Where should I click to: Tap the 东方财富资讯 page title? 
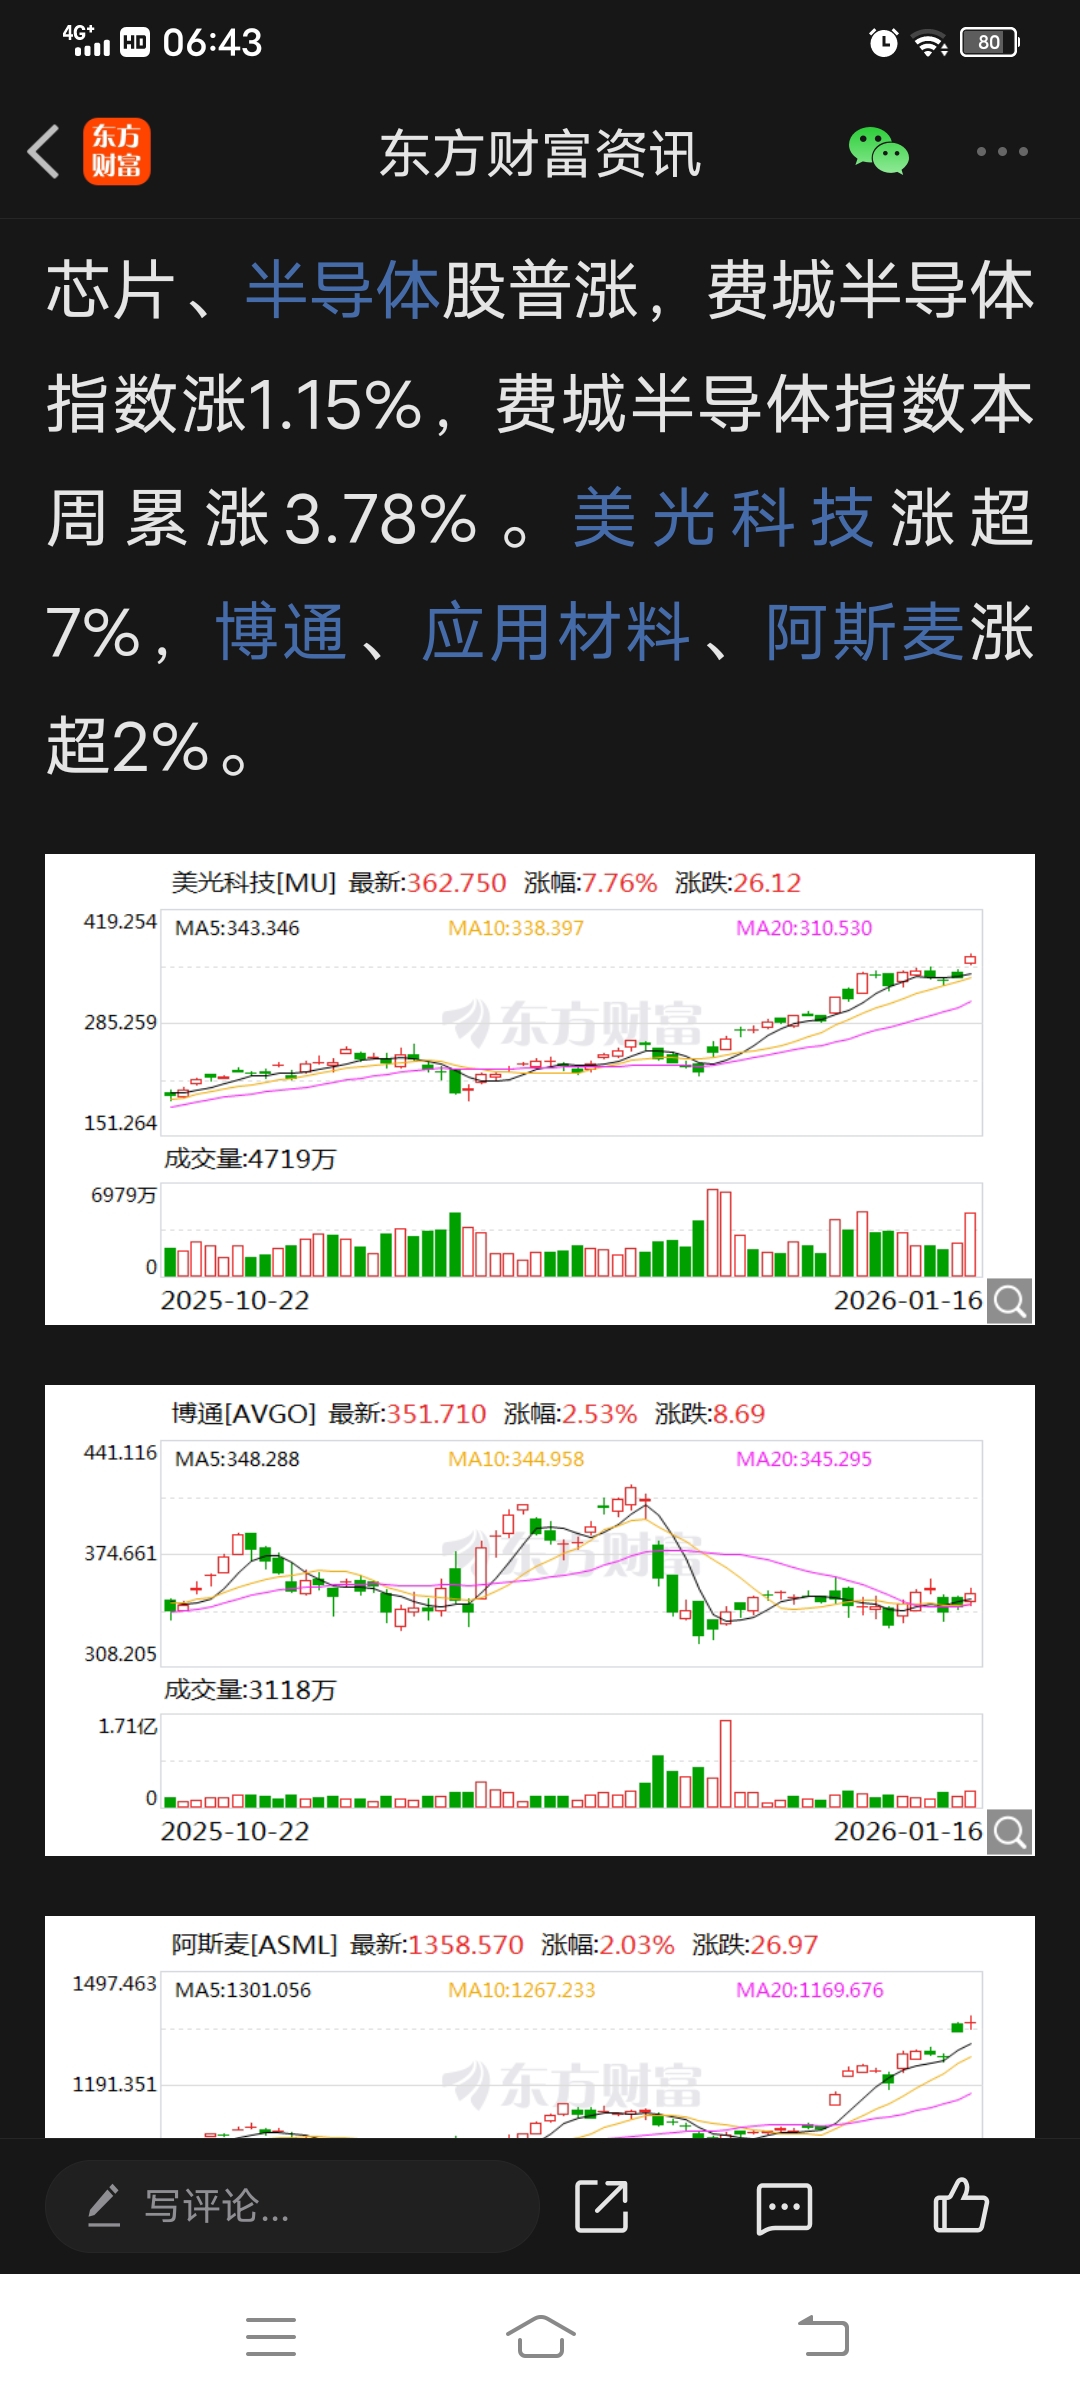point(540,154)
